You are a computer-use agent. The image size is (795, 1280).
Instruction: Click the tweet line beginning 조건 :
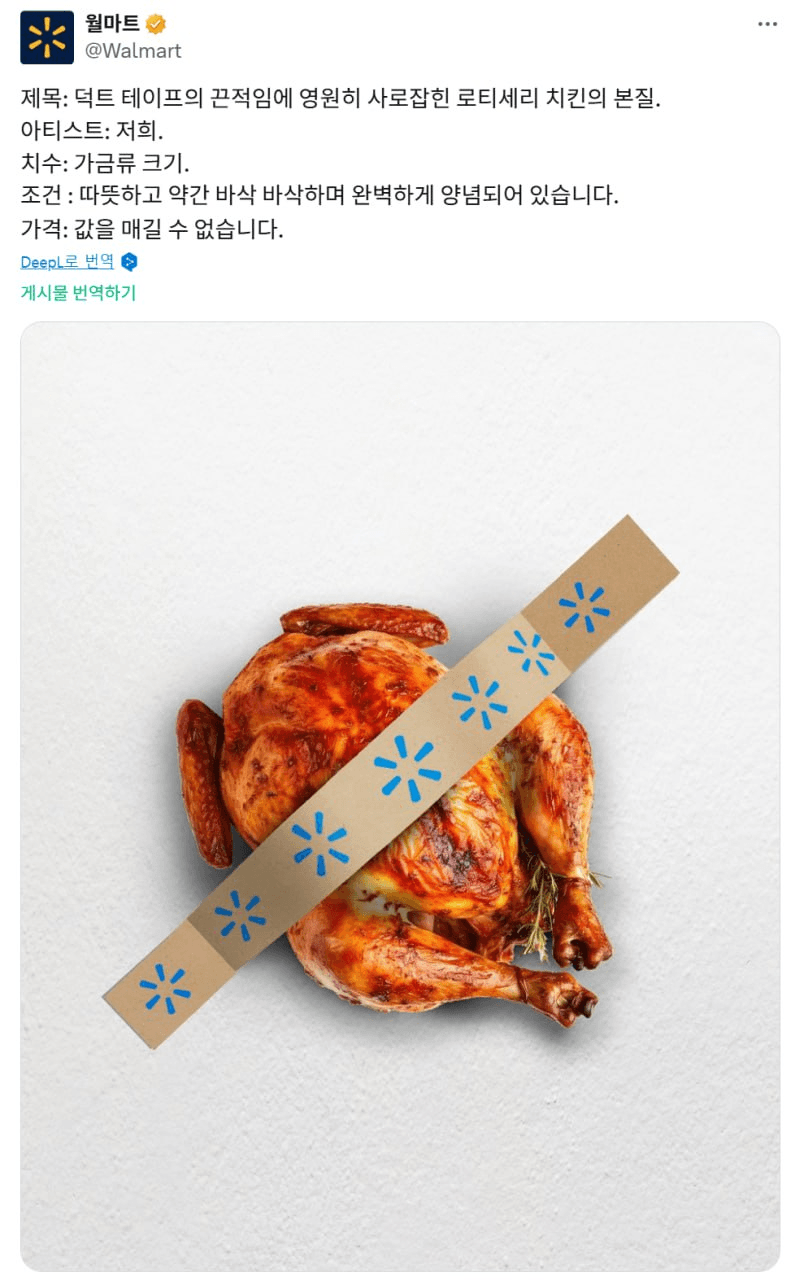click(x=320, y=196)
